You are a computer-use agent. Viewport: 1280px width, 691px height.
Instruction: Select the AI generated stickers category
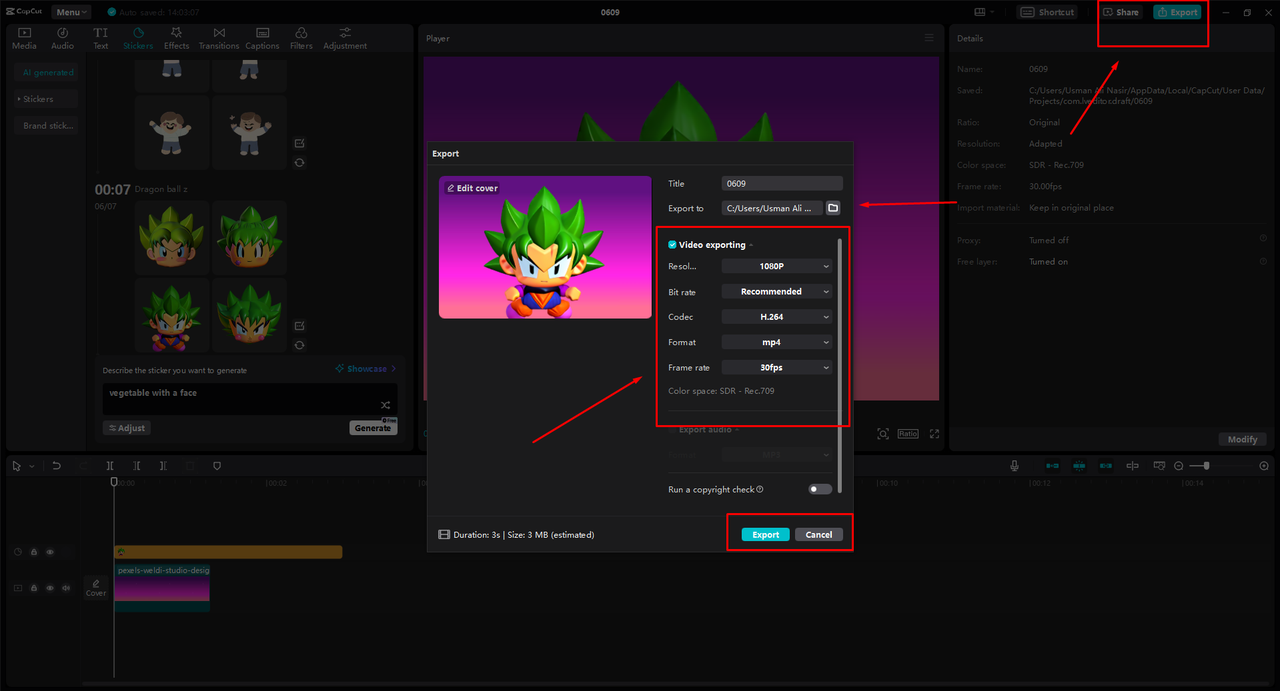(48, 72)
